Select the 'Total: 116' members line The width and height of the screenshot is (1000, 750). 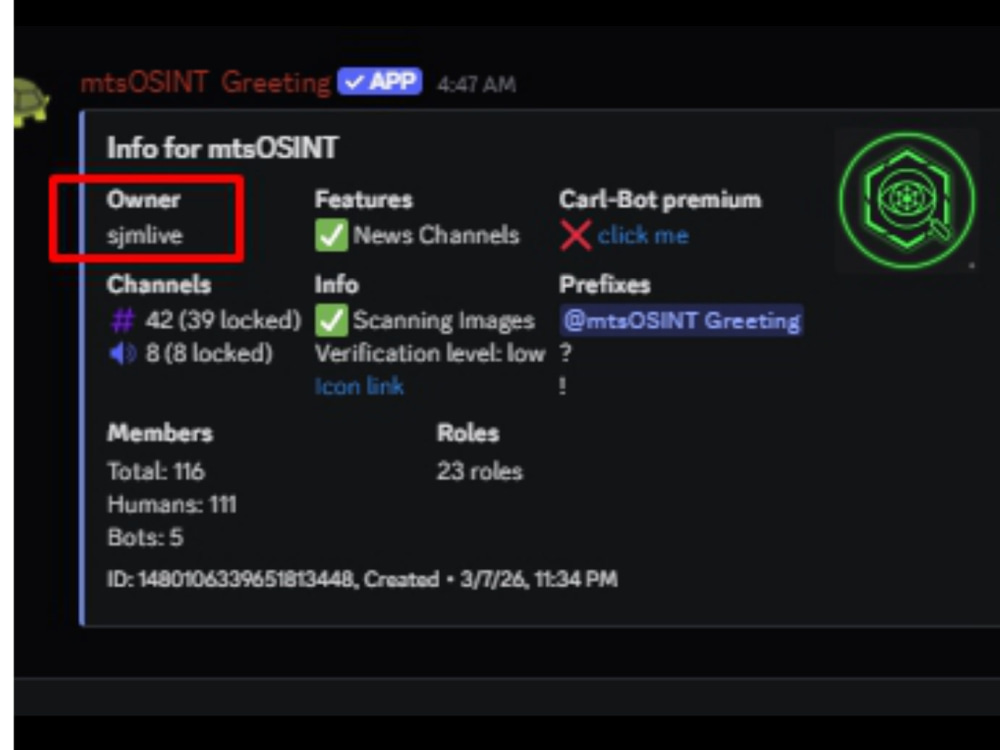(x=156, y=471)
